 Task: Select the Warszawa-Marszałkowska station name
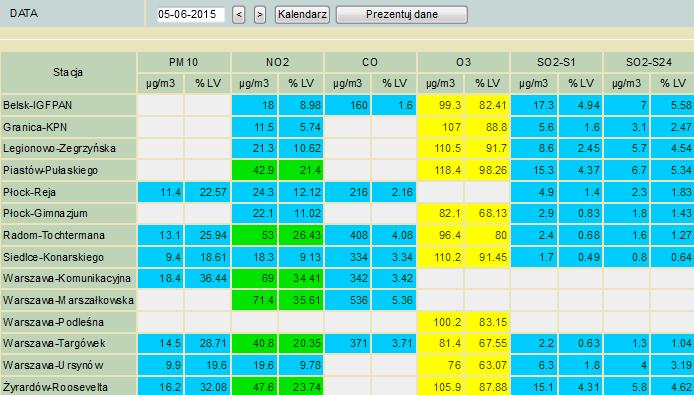click(68, 300)
